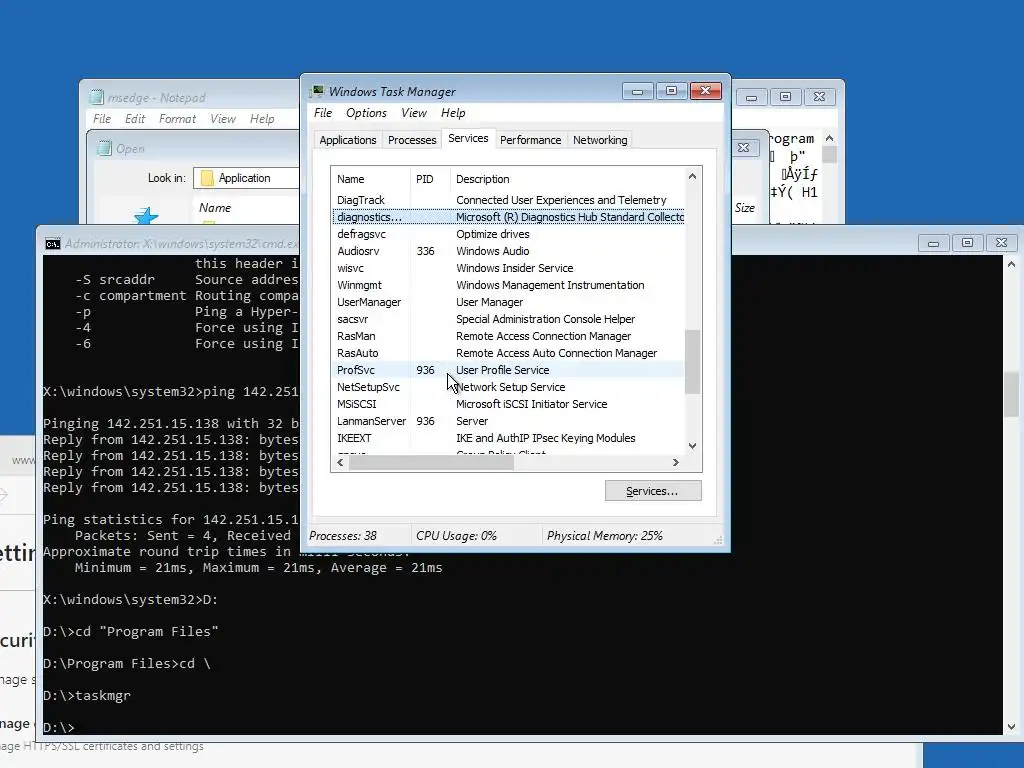Sort services by Description column header

[x=568, y=179]
